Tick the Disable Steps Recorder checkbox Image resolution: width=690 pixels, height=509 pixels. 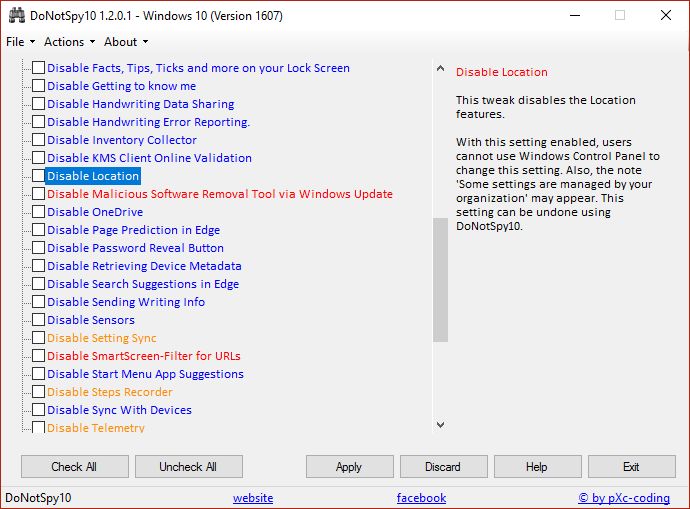(38, 392)
